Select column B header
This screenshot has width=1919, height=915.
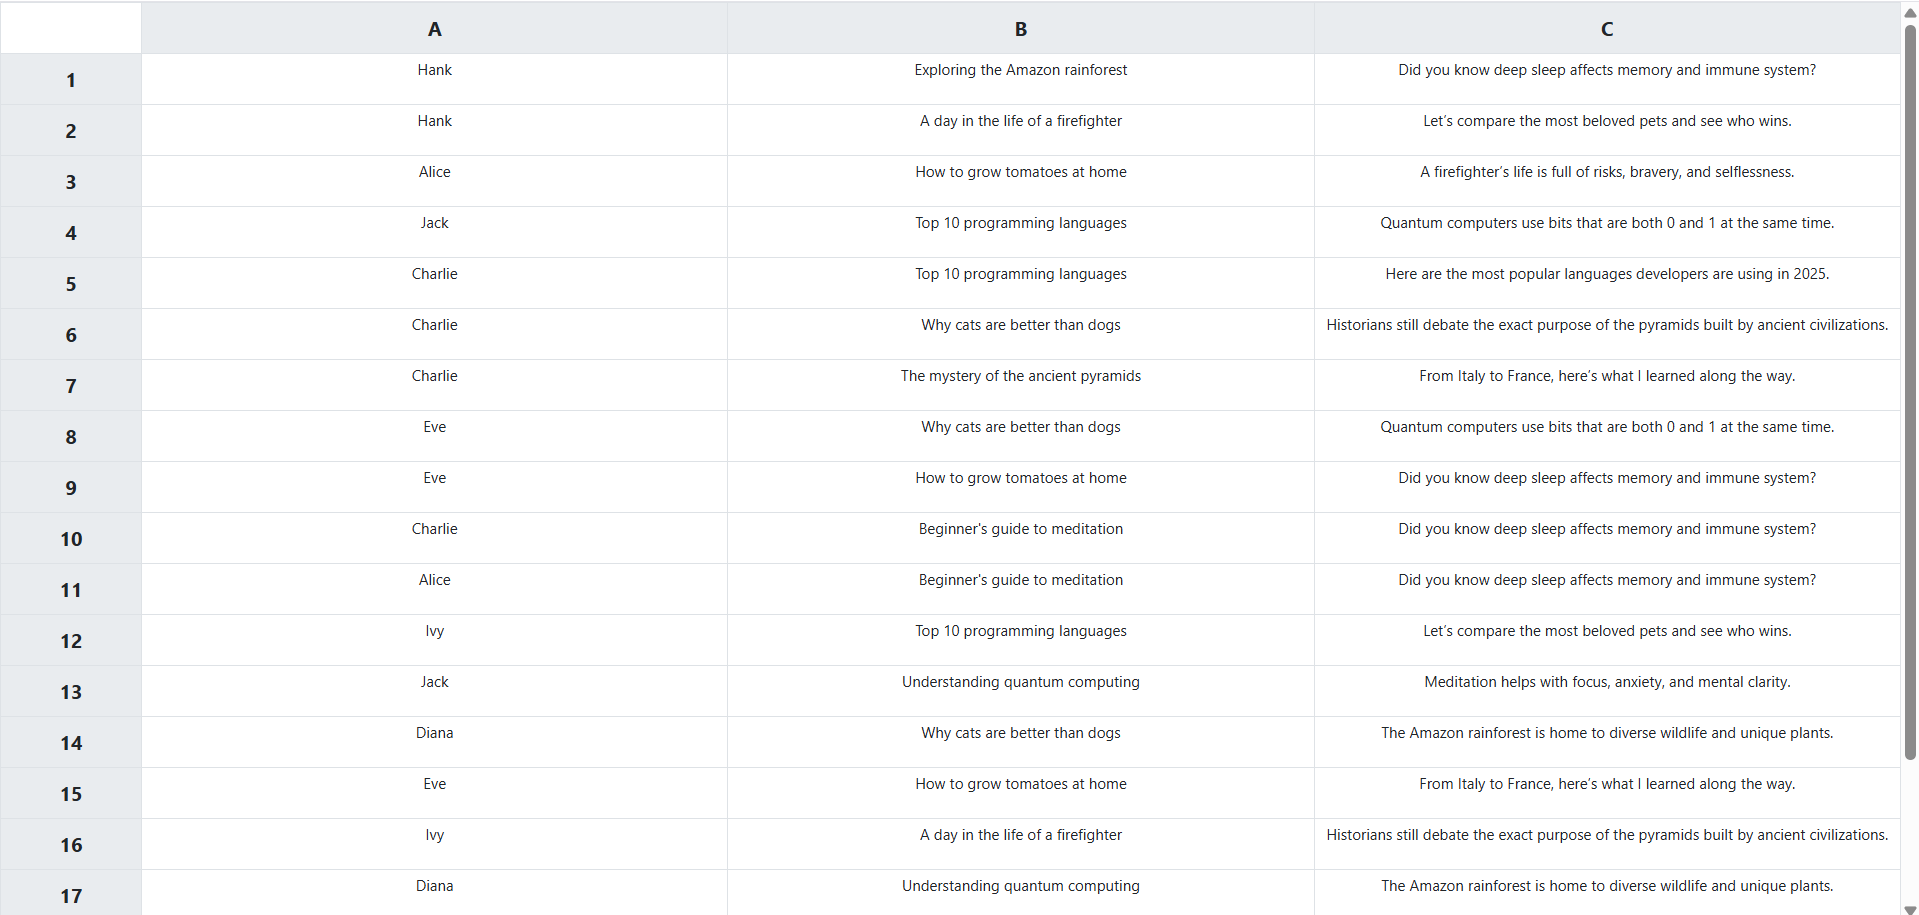[x=1020, y=28]
